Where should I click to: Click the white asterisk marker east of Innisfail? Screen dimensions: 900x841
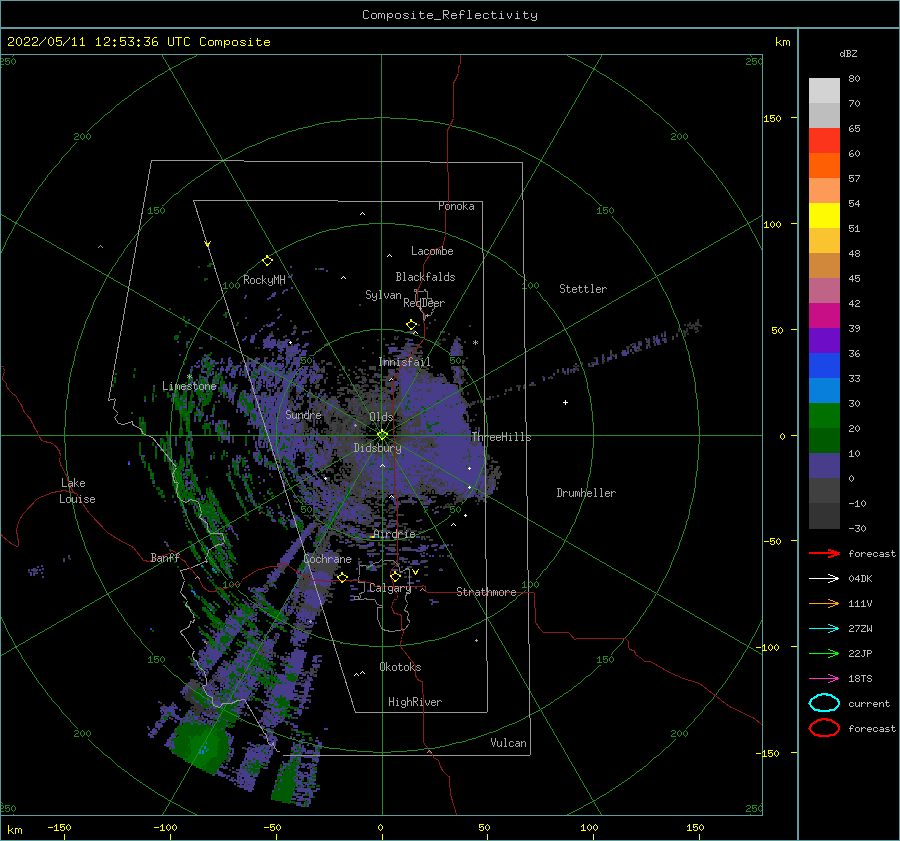click(x=475, y=343)
